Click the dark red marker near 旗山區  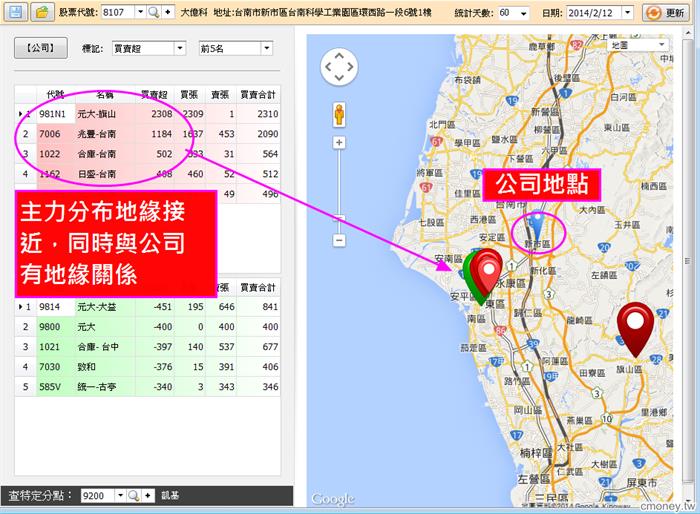pos(635,330)
